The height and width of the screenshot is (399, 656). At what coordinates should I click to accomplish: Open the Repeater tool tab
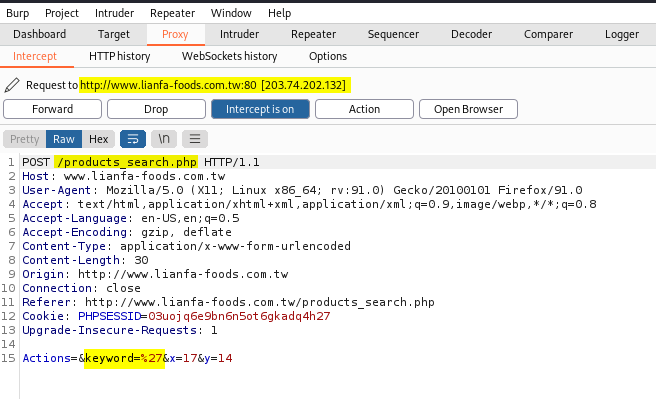[x=313, y=34]
